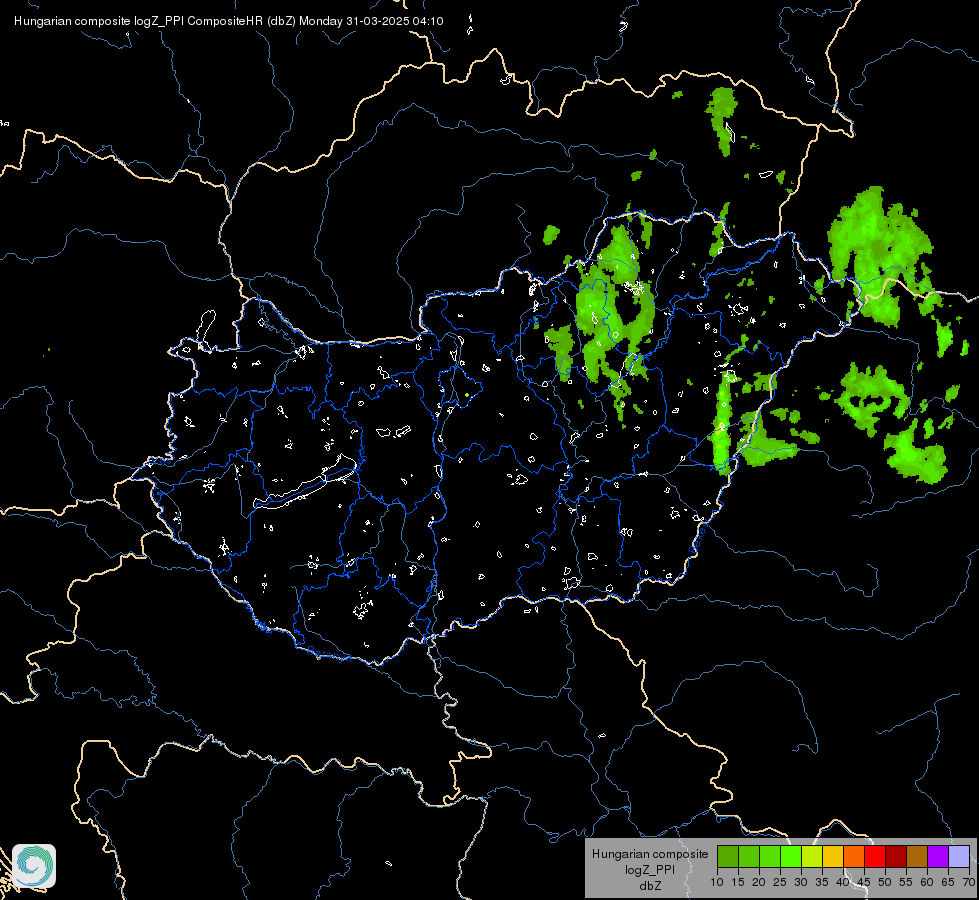Click the '30' legend scale value
The width and height of the screenshot is (979, 900).
801,883
